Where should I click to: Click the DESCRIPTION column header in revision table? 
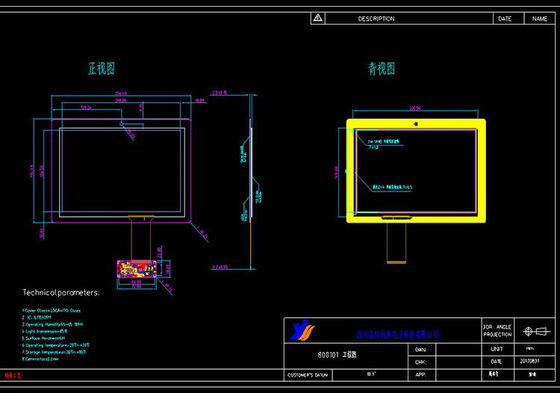coord(376,19)
